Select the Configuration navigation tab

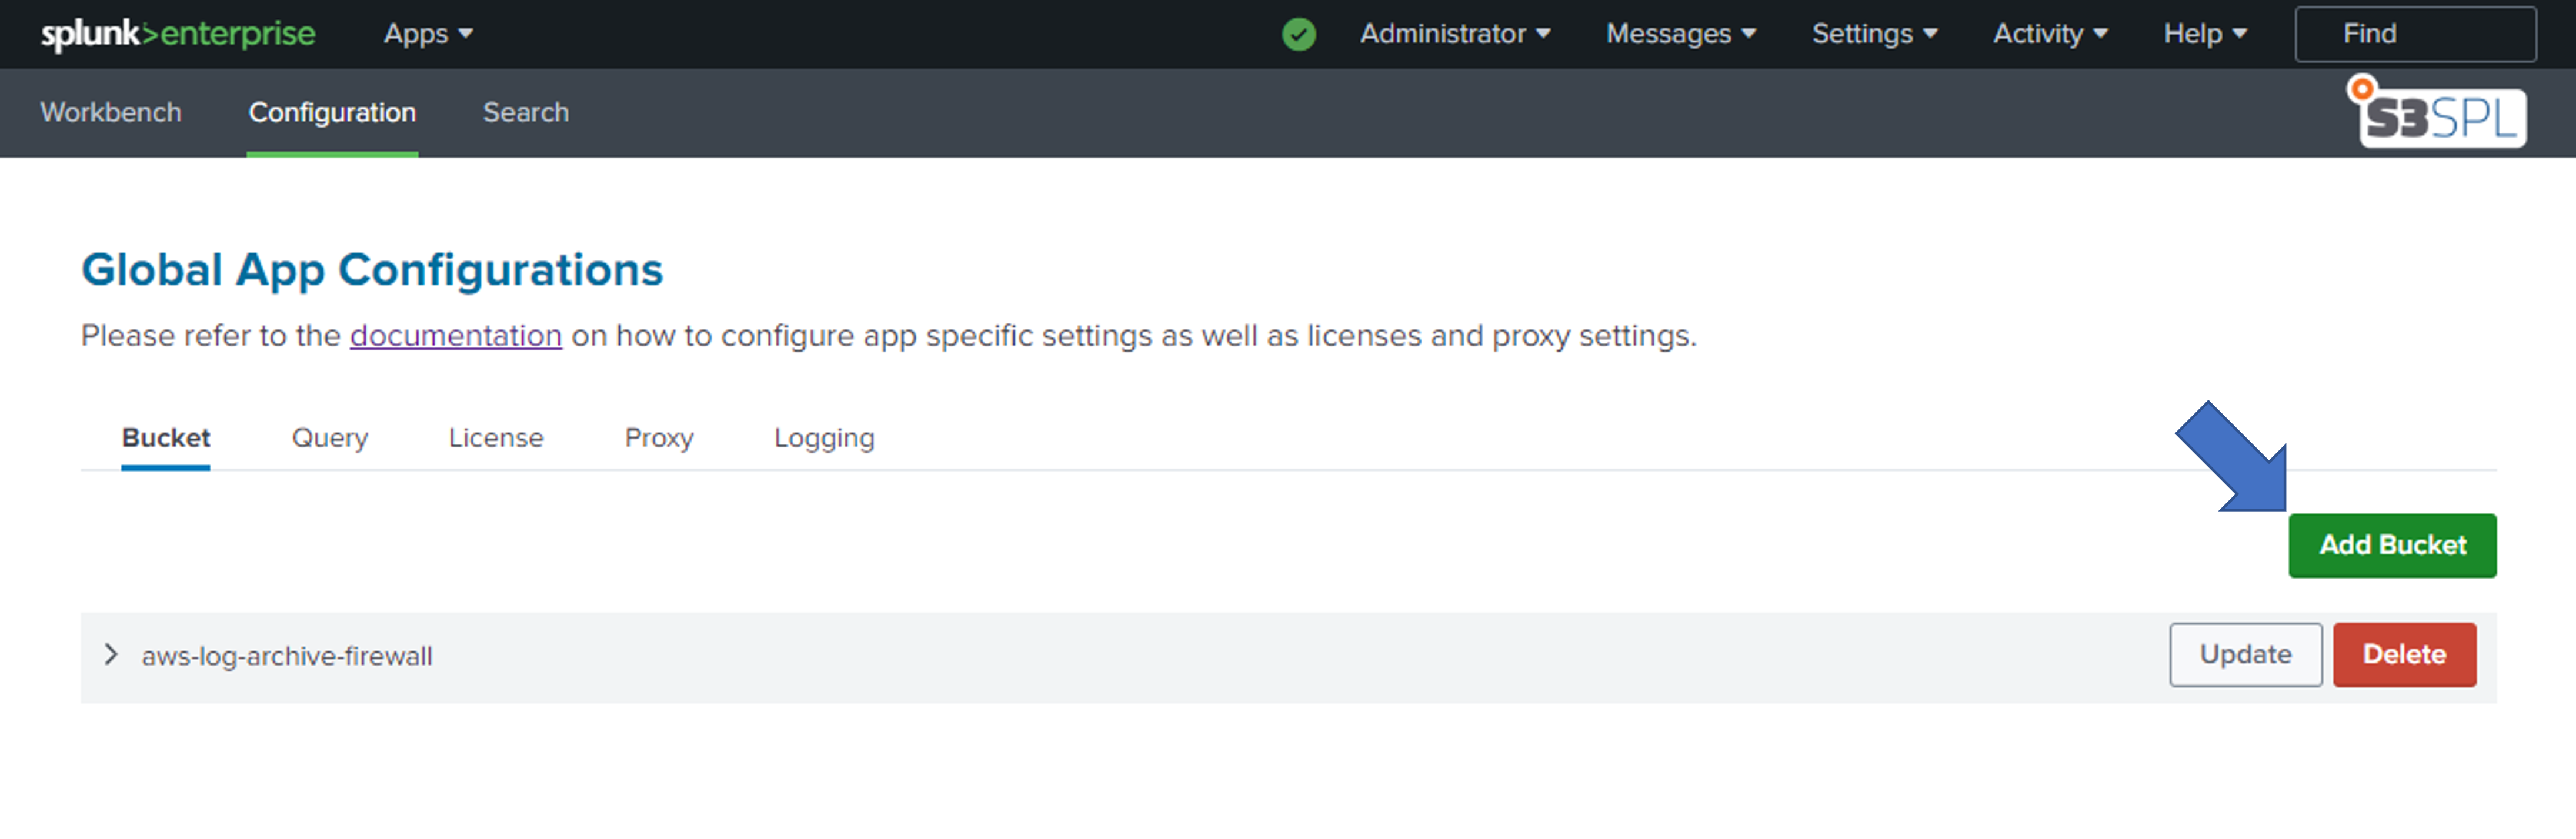(332, 112)
